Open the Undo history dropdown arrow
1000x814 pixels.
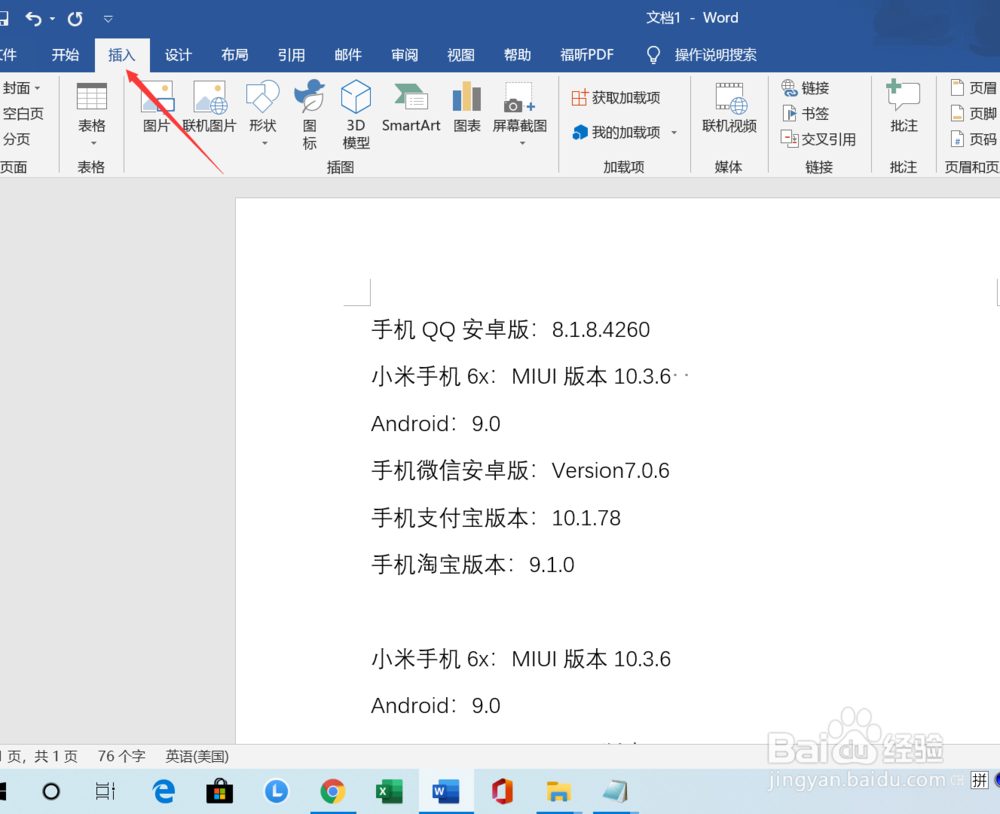click(x=52, y=19)
